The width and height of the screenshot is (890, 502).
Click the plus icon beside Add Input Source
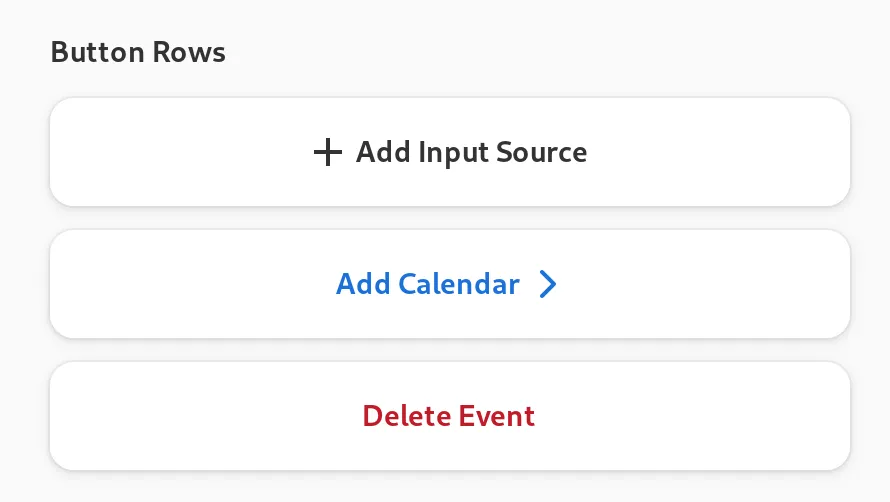327,153
